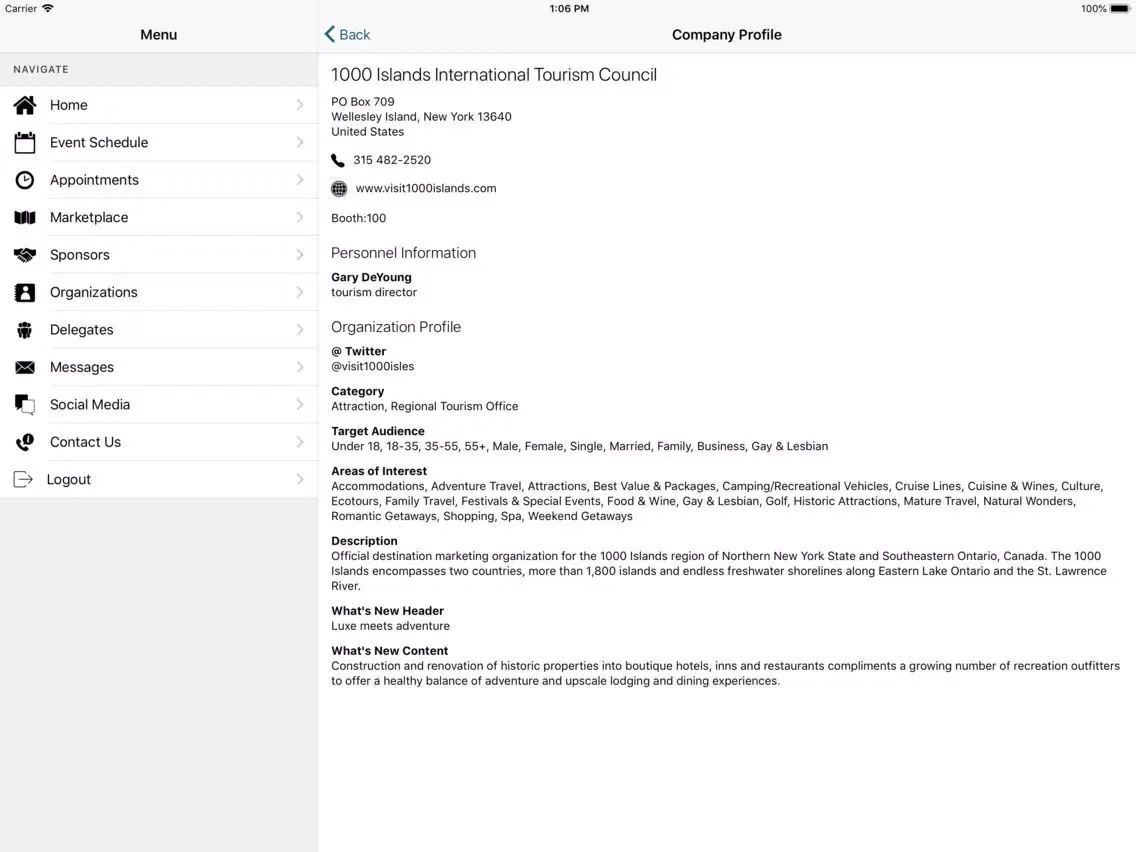Open the Sponsors menu item

(159, 255)
